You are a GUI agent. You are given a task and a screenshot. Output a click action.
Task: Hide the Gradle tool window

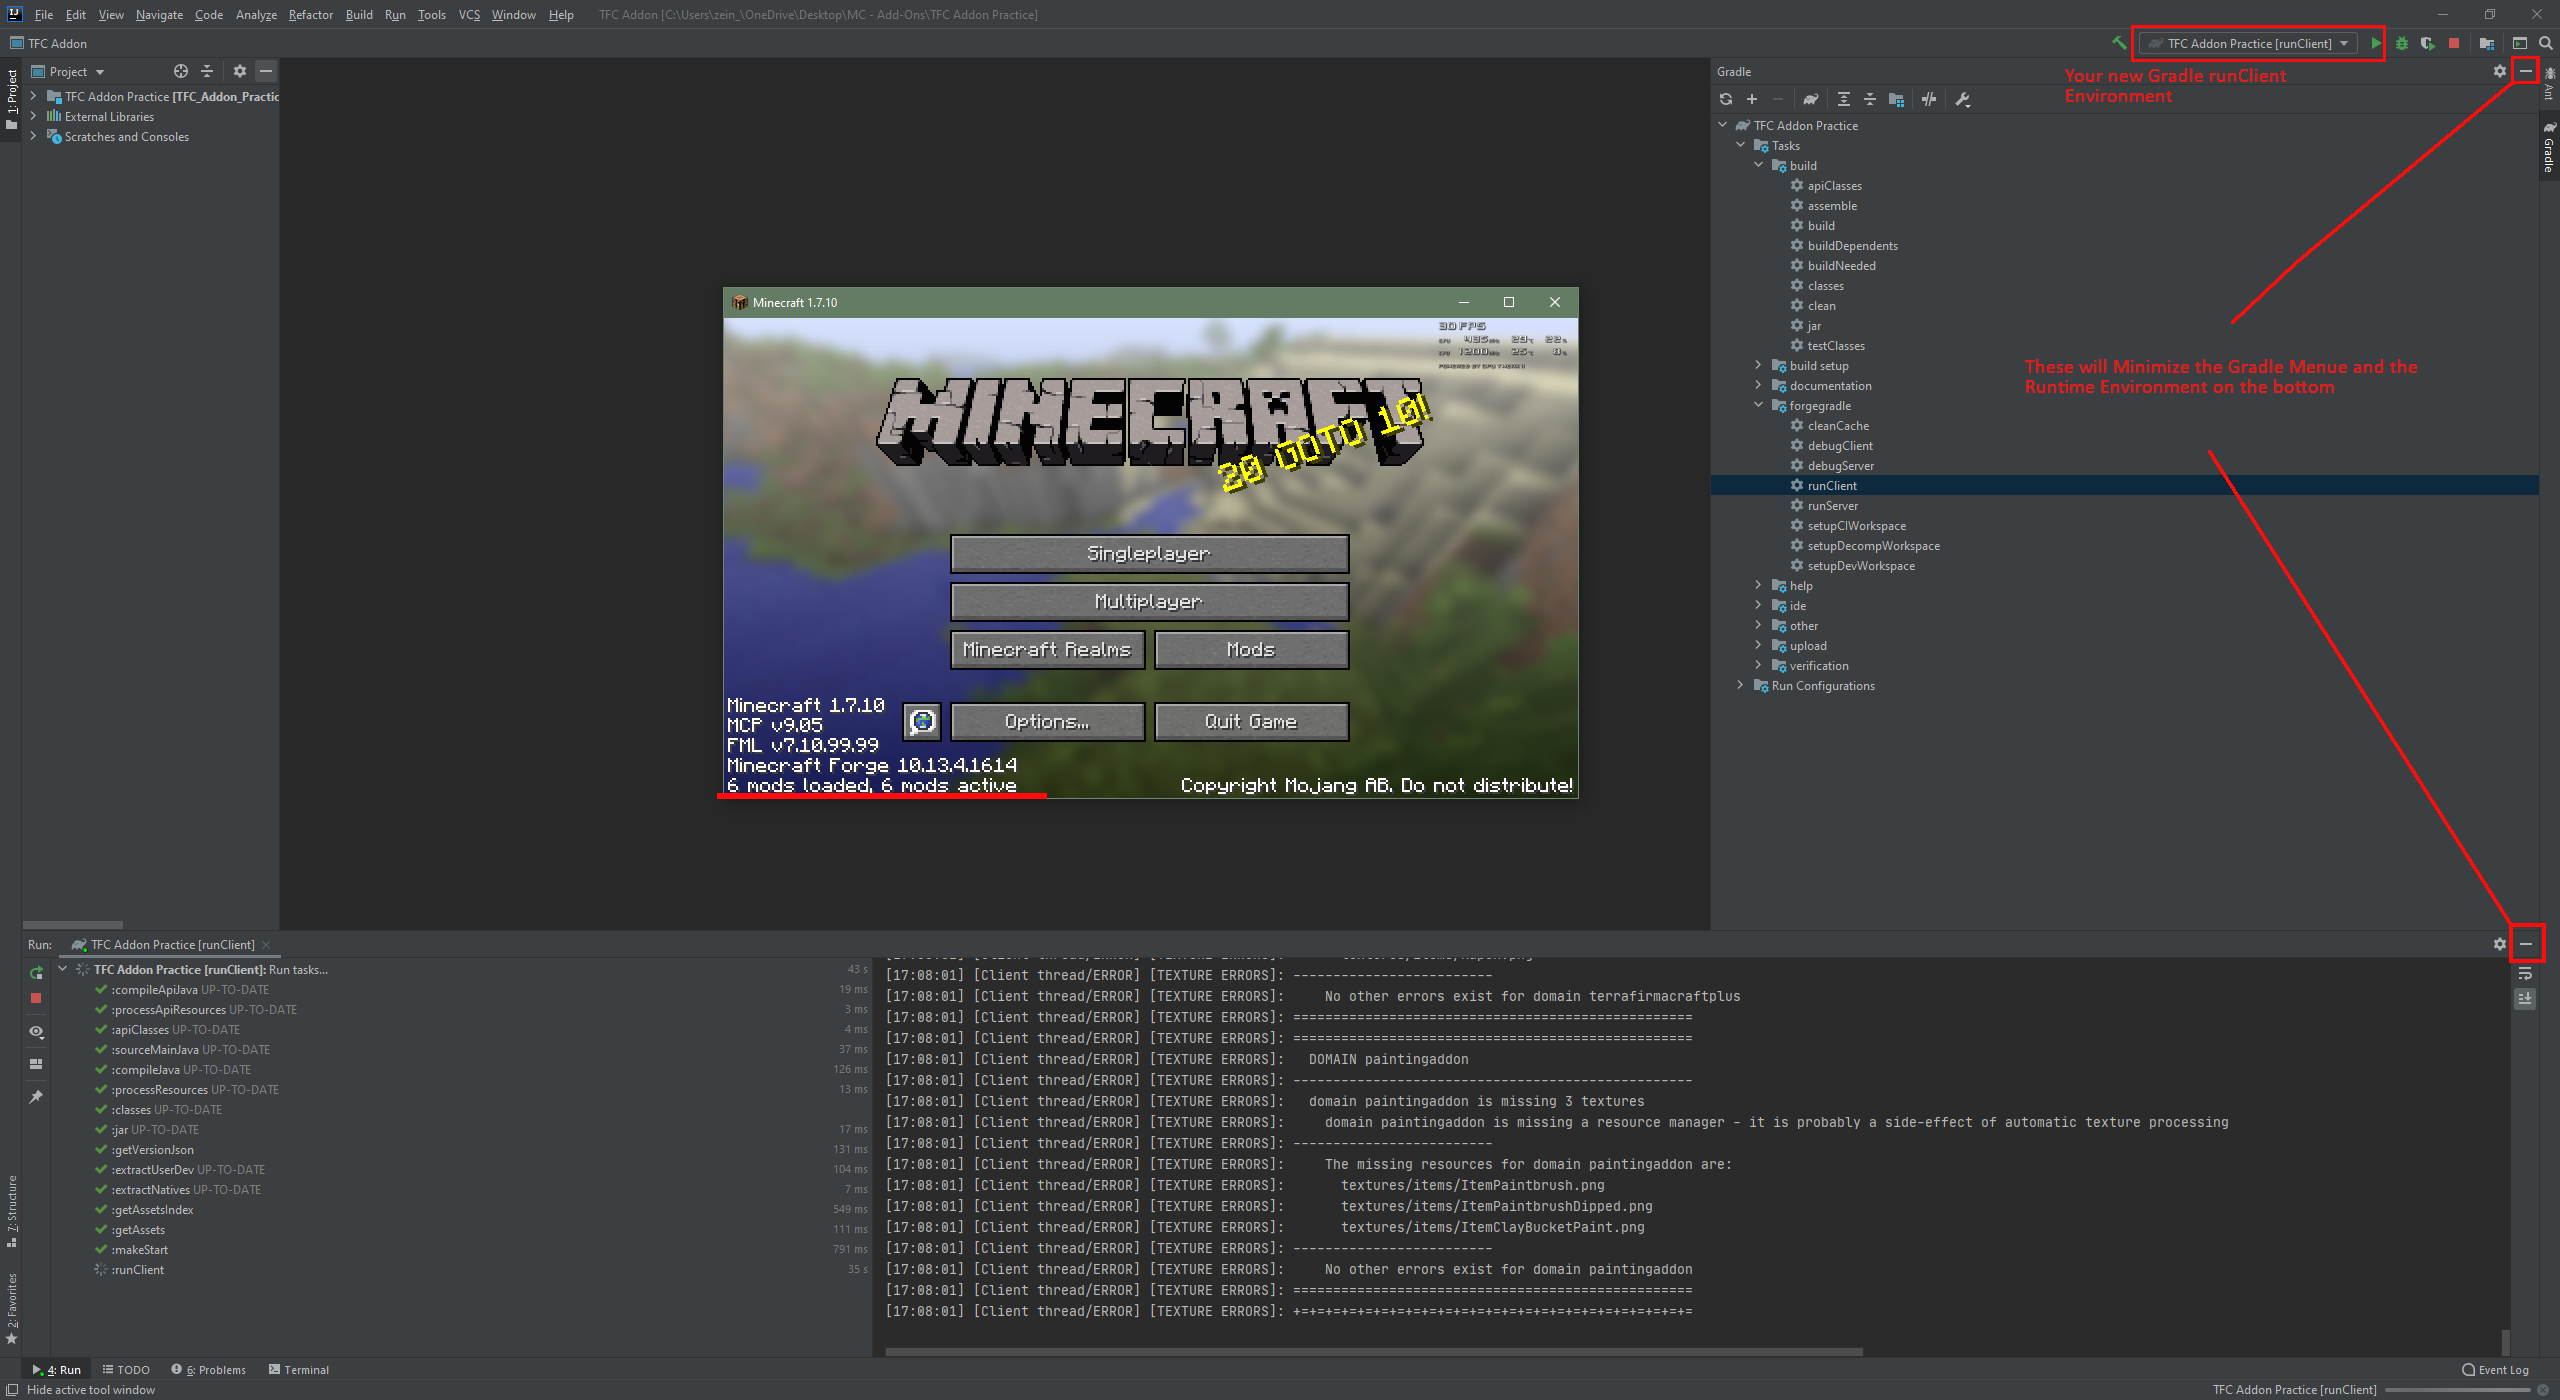tap(2525, 71)
